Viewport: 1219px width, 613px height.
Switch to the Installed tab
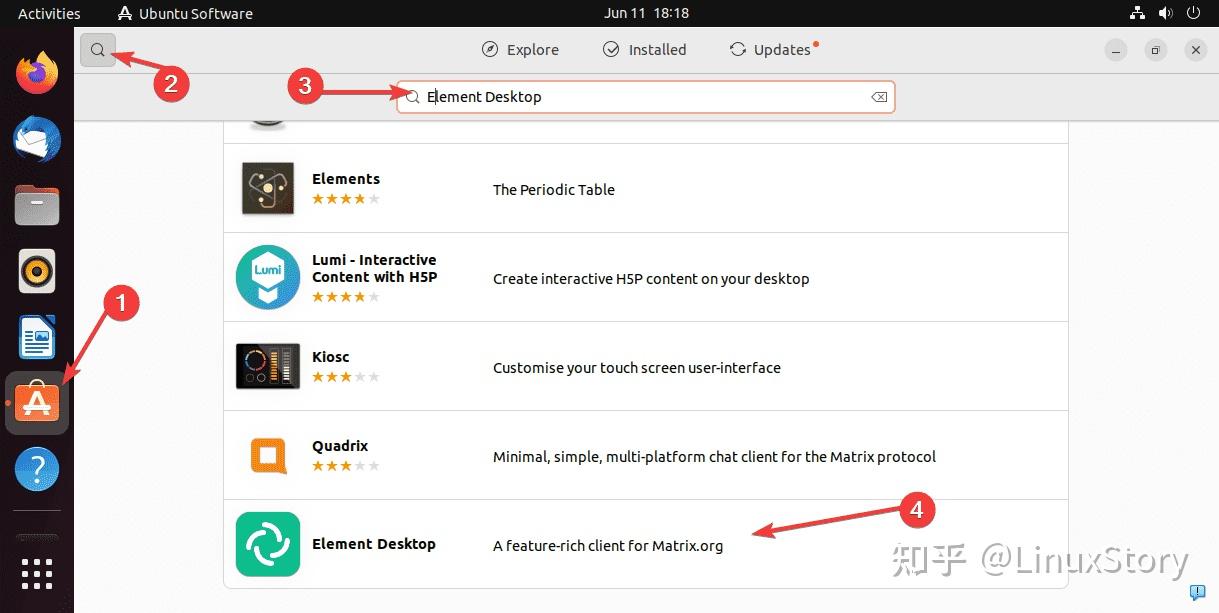click(x=645, y=50)
